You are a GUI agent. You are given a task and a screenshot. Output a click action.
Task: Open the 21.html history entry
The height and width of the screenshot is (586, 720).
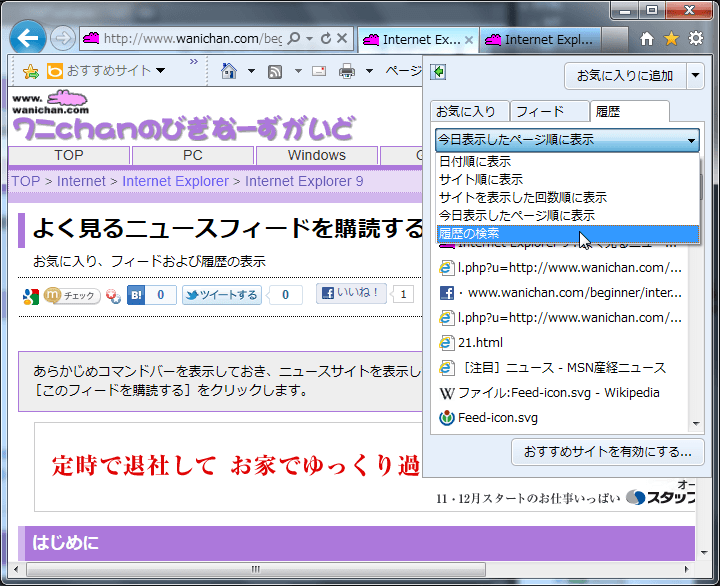471,343
